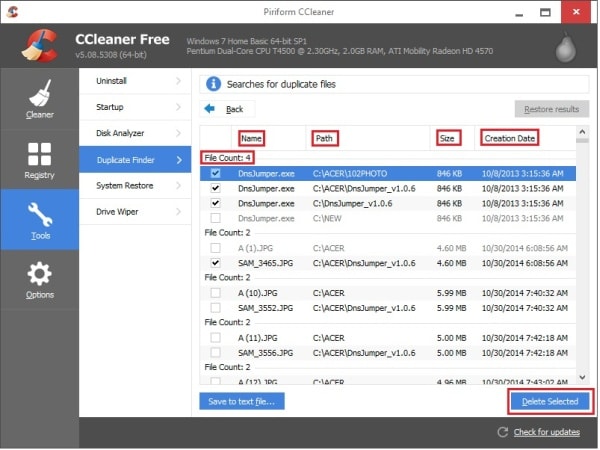This screenshot has width=600, height=450.
Task: Toggle the SAM_3465.JPG checkbox
Action: tap(217, 262)
